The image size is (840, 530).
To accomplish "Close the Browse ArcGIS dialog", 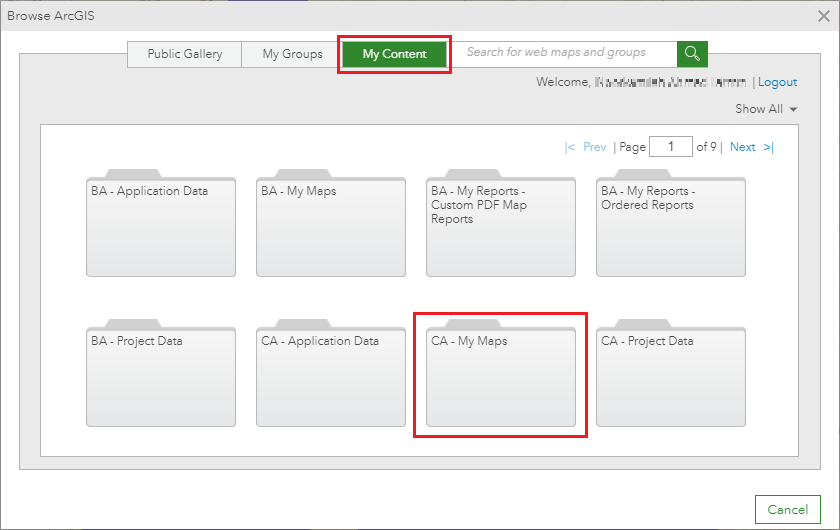I will 824,16.
